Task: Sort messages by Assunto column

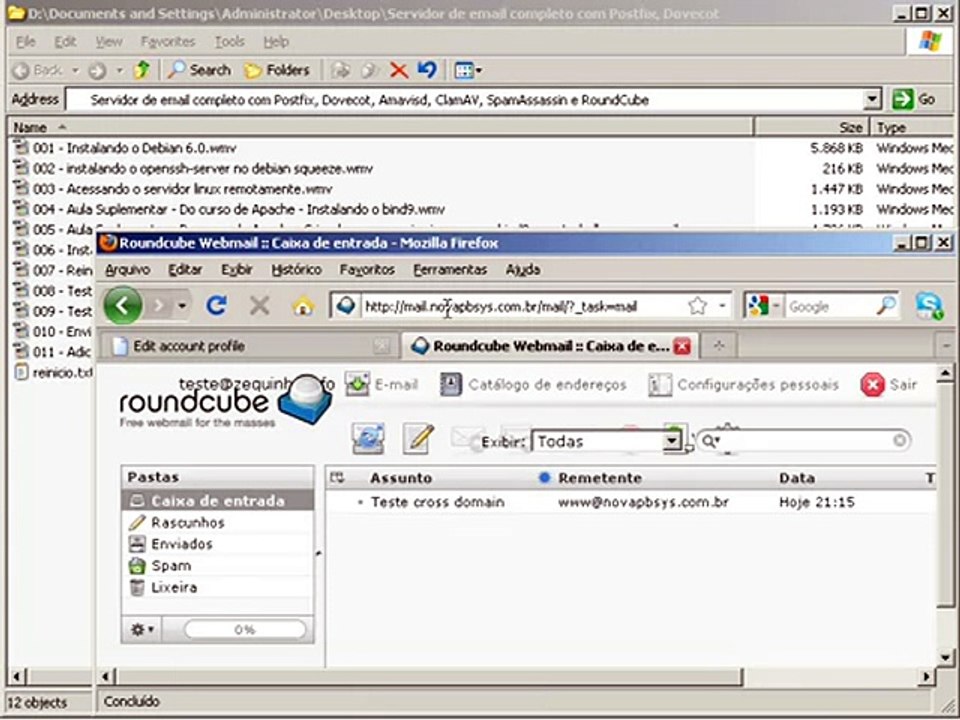Action: [401, 478]
